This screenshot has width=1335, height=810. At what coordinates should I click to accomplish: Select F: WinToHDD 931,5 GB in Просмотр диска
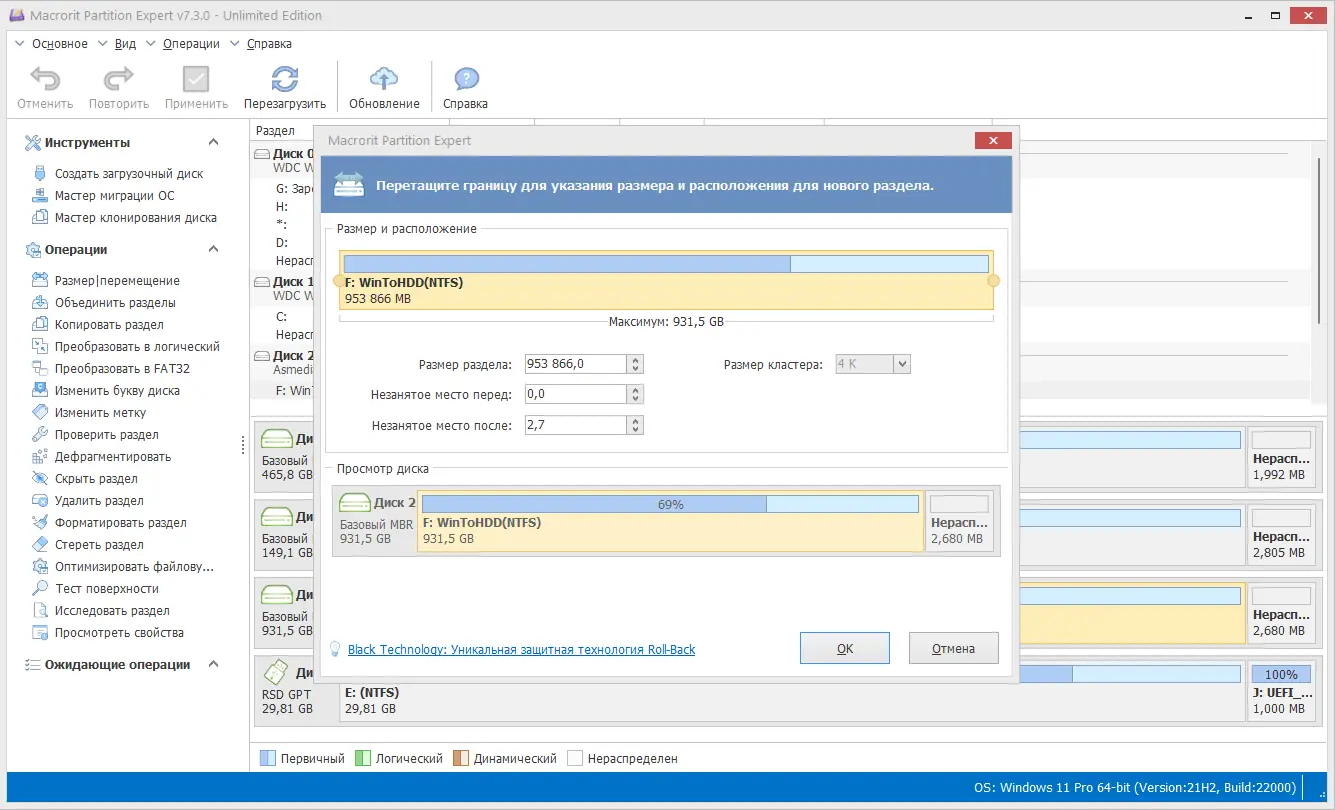[x=670, y=521]
